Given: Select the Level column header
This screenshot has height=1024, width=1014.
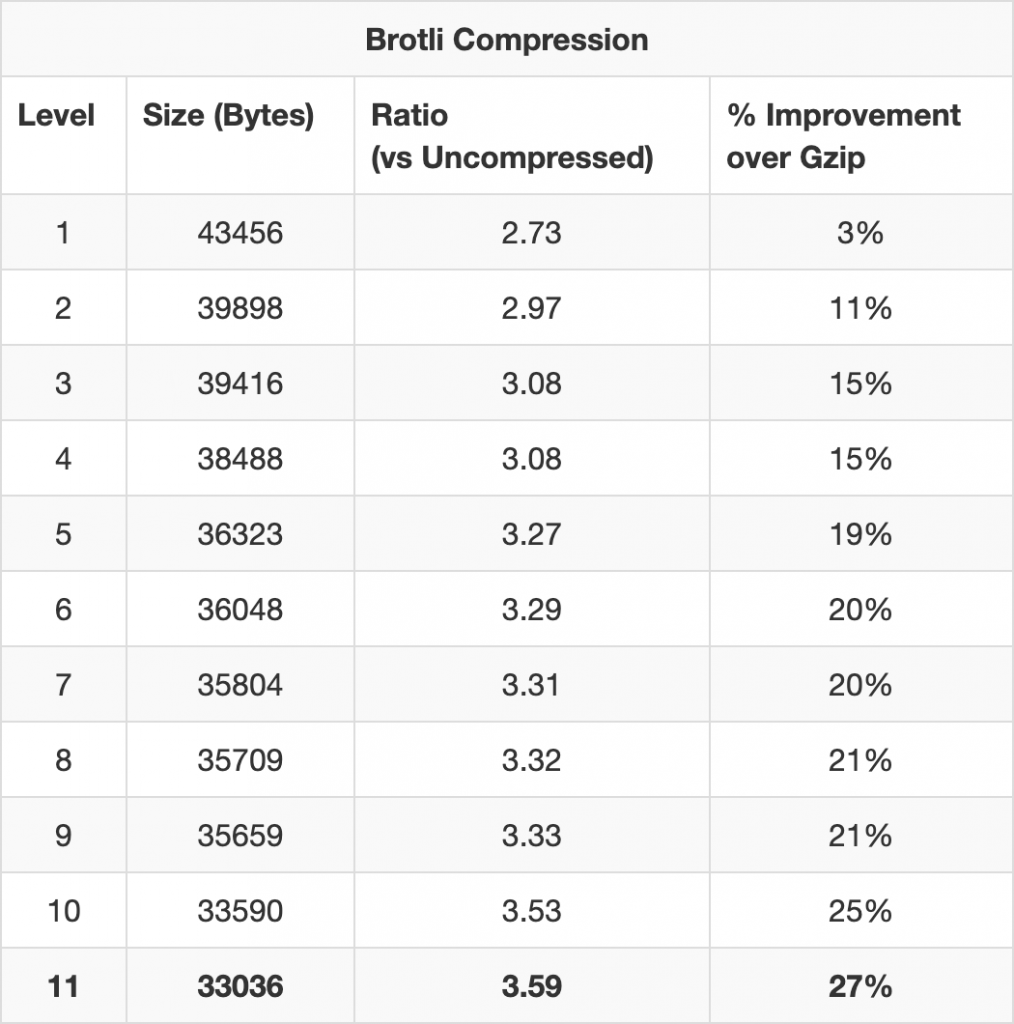Looking at the screenshot, I should pyautogui.click(x=56, y=116).
